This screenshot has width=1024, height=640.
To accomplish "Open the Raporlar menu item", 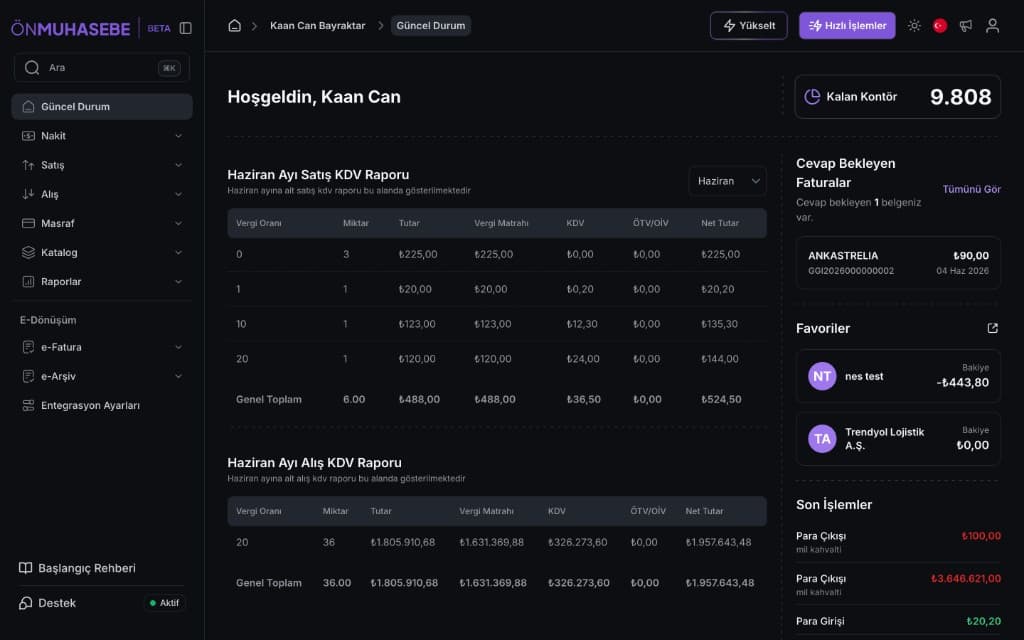I will [x=102, y=281].
